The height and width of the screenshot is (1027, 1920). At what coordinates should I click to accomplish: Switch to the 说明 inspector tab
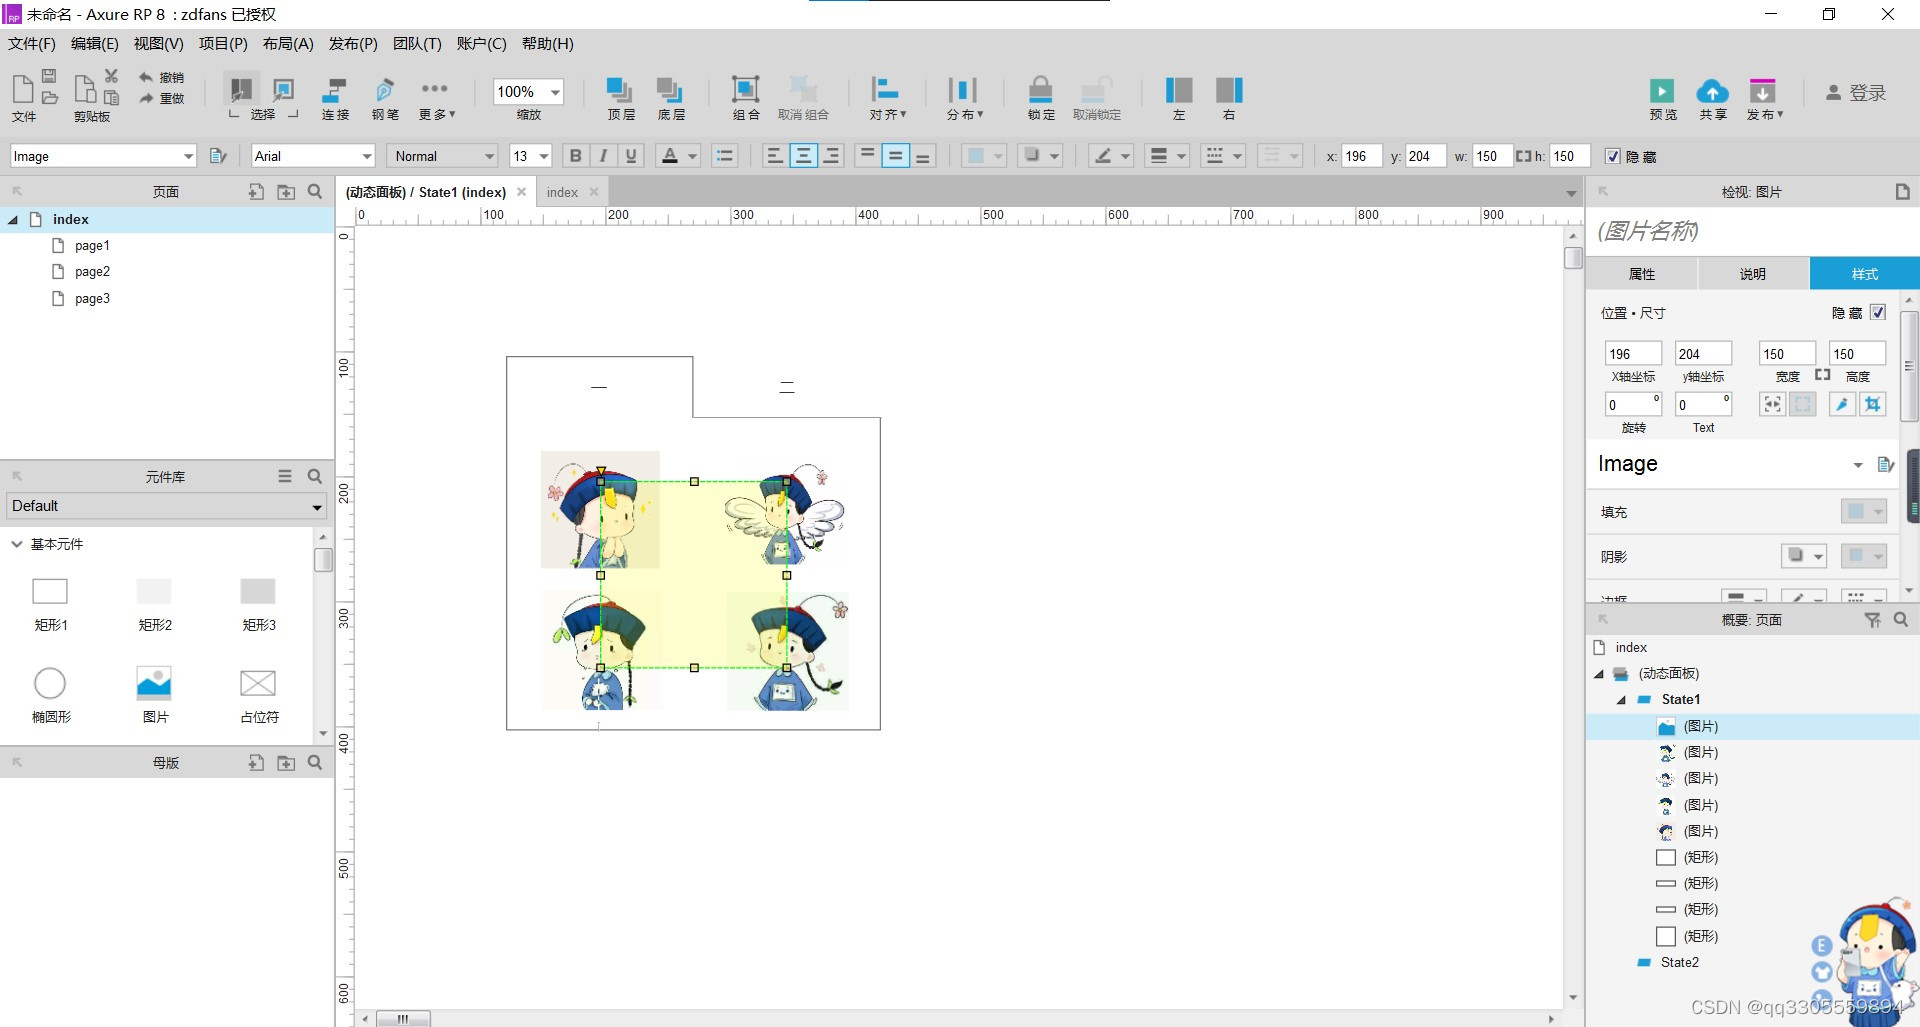[x=1753, y=274]
